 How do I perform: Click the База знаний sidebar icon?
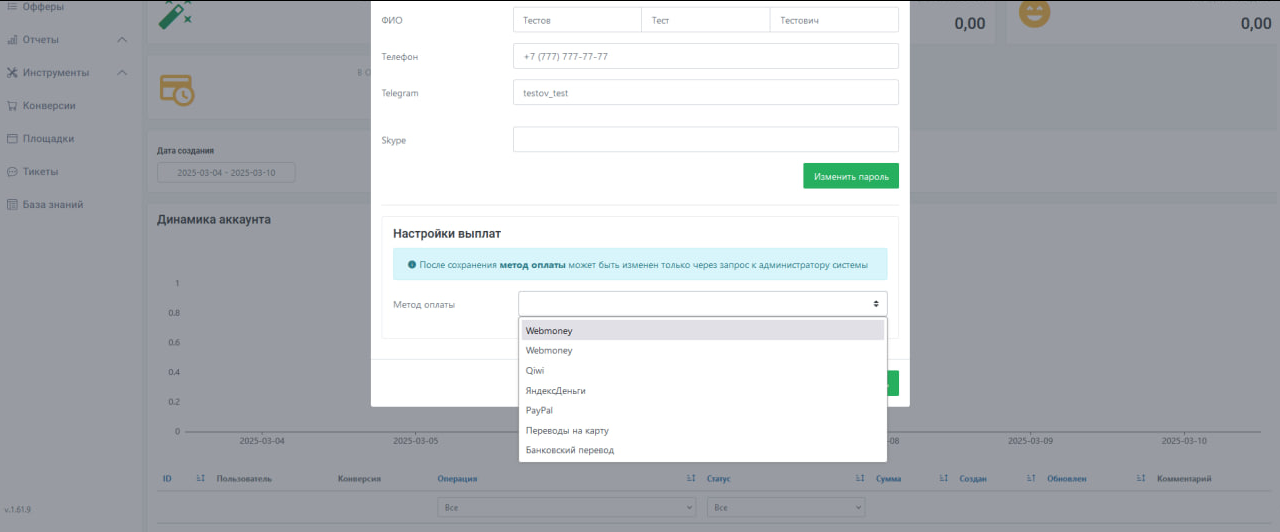pyautogui.click(x=12, y=205)
